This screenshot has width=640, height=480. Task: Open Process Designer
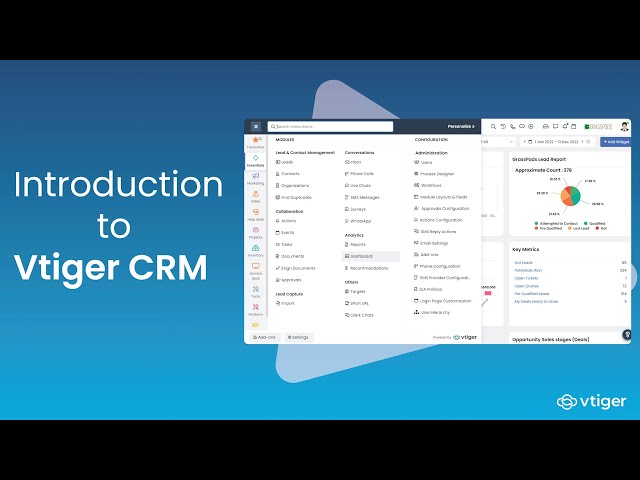(434, 174)
